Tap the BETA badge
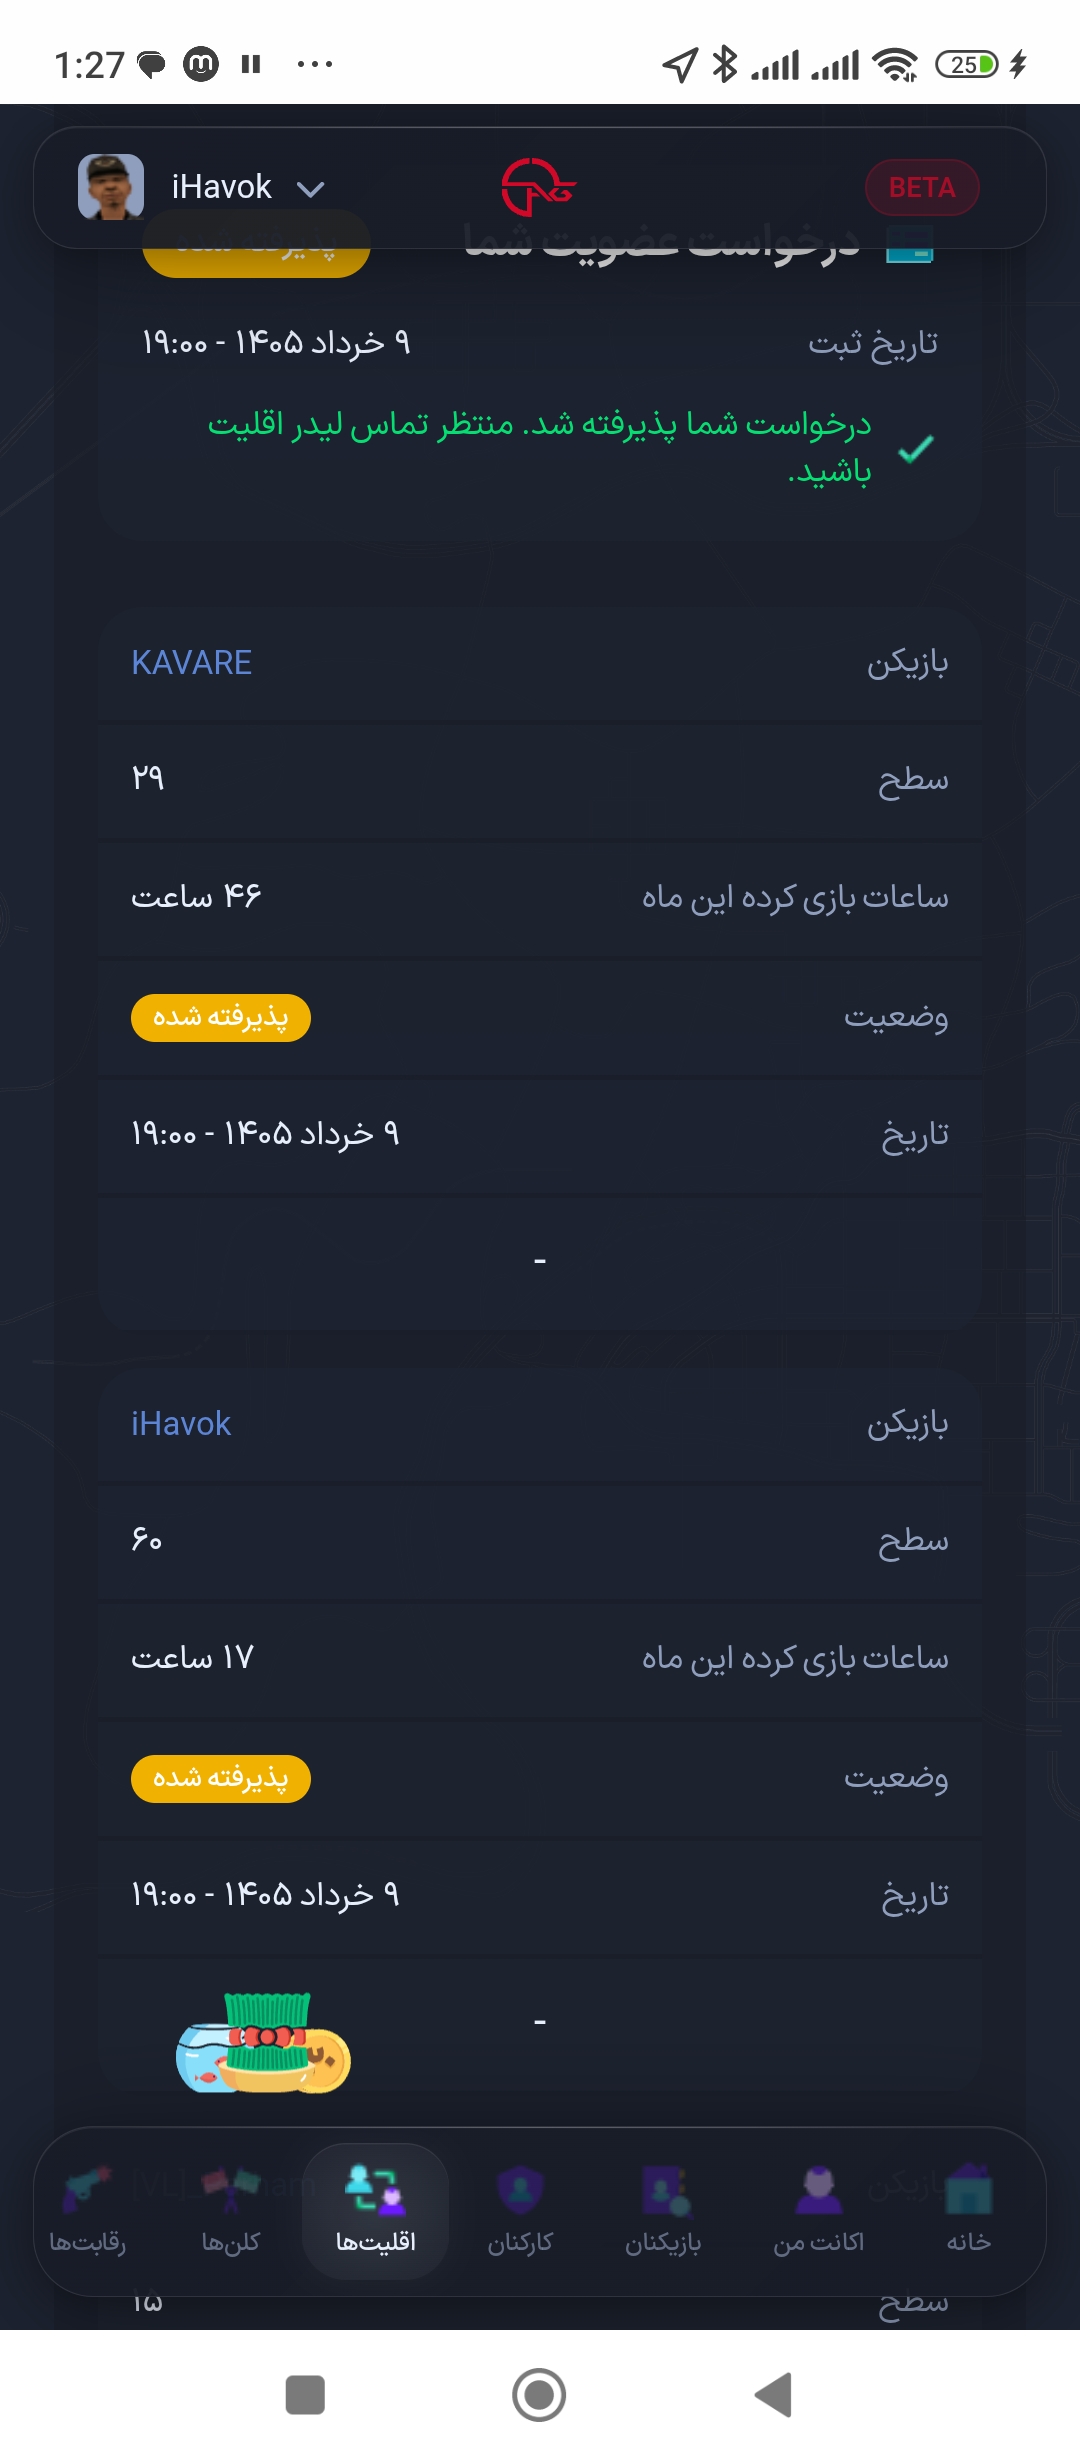 922,187
